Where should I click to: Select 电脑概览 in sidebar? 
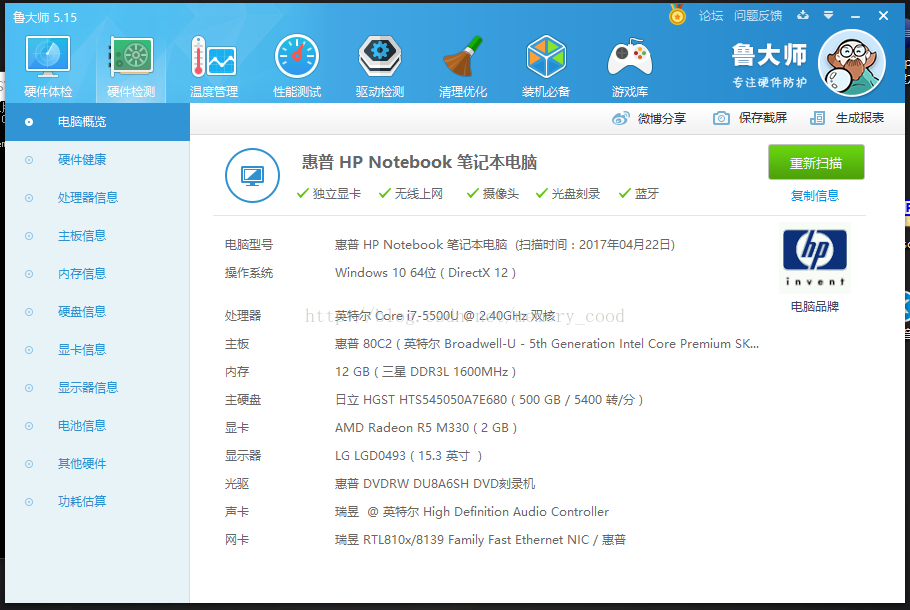pos(98,122)
